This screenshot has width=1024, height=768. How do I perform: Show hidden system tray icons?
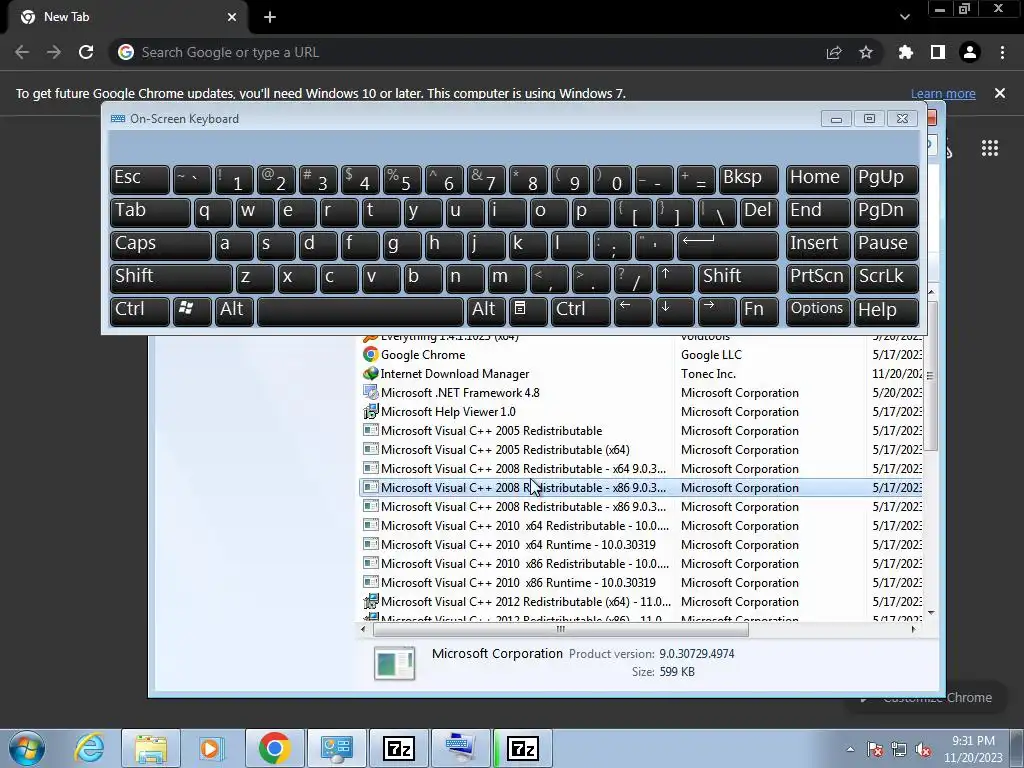click(850, 749)
